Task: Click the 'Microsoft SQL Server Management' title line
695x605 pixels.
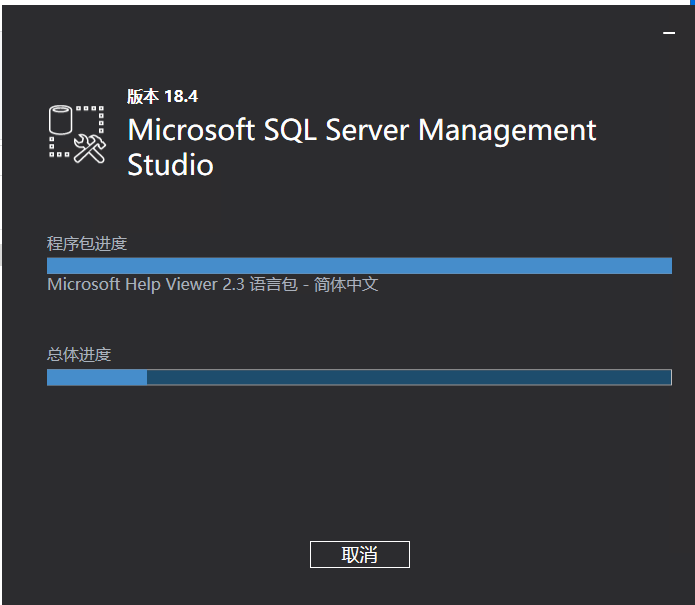Action: [362, 130]
